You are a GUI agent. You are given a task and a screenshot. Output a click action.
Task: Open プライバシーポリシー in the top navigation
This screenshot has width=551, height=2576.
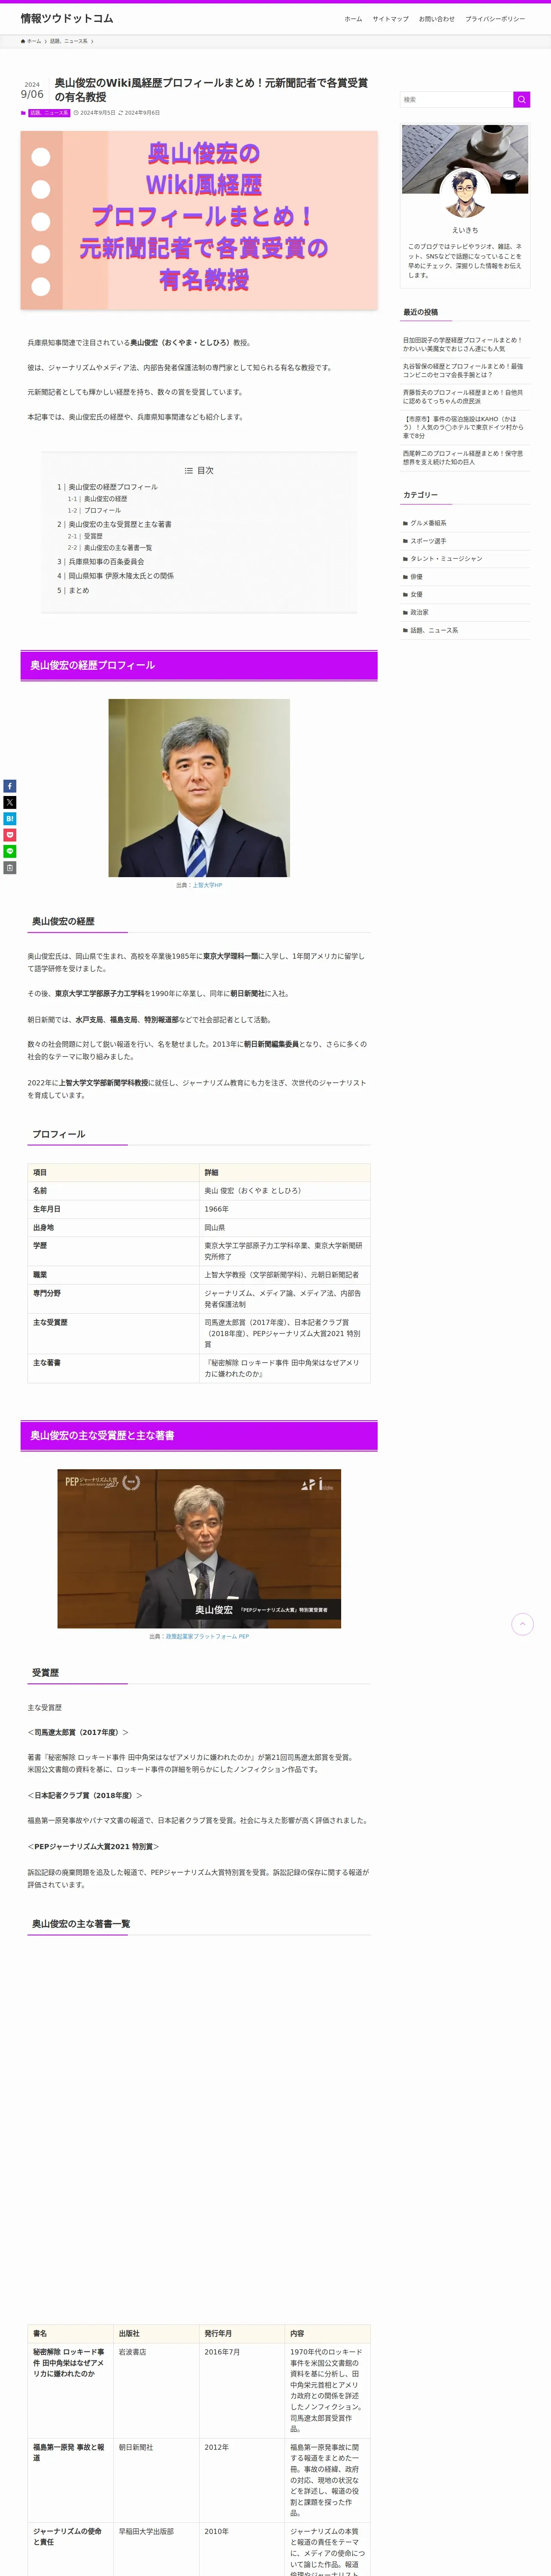495,19
